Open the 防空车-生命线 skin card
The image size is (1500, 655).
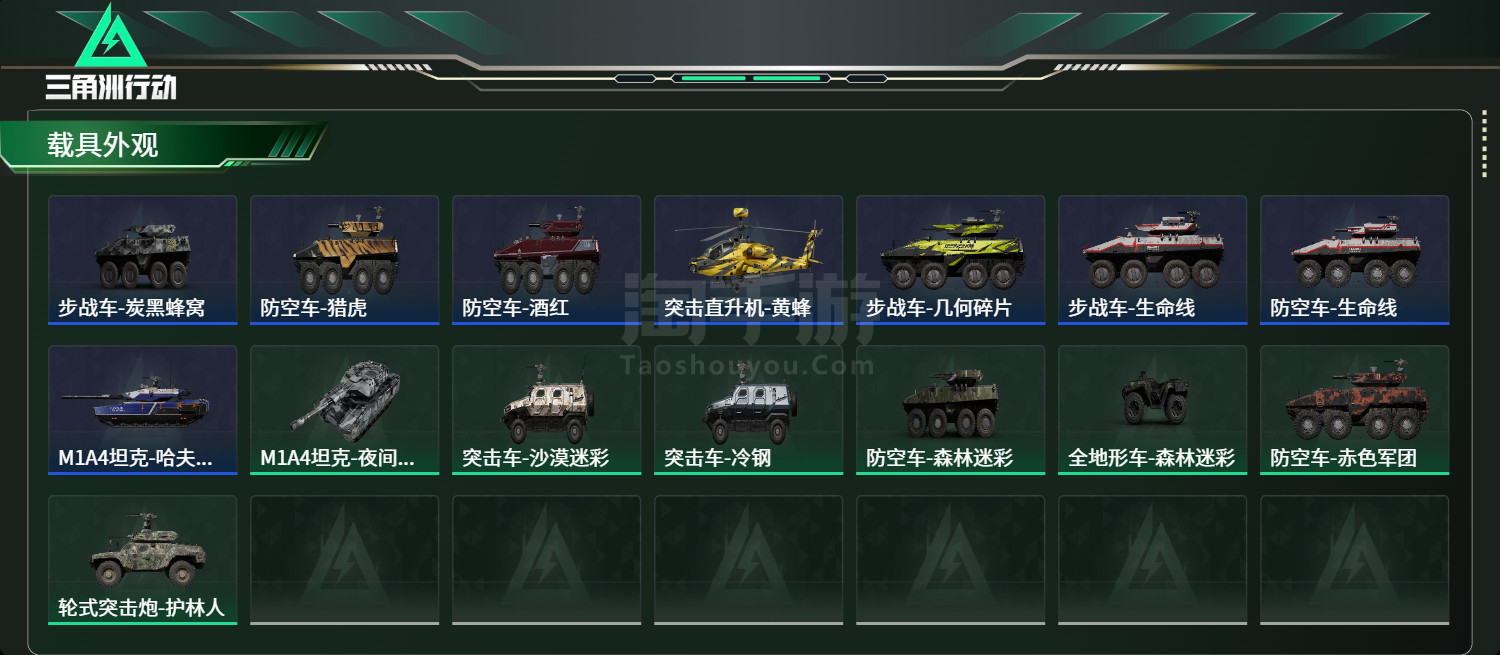tap(1354, 260)
